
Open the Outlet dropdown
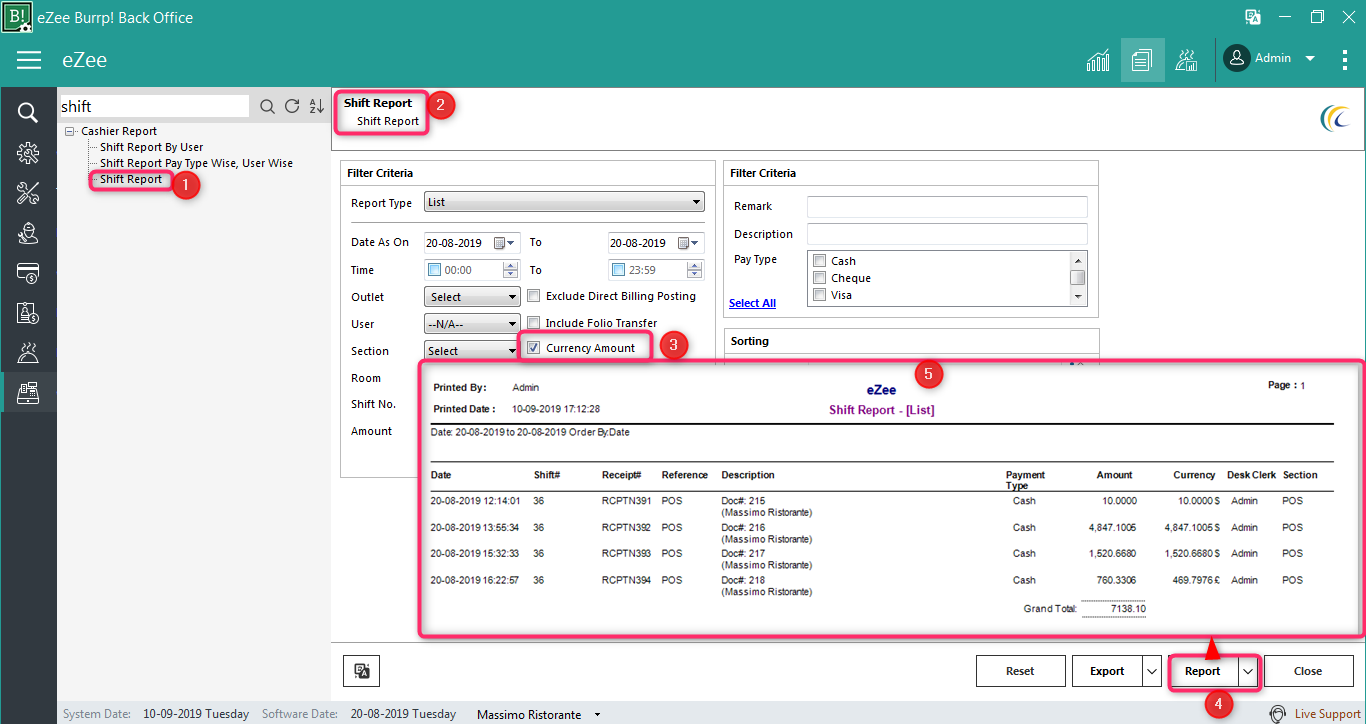point(472,297)
